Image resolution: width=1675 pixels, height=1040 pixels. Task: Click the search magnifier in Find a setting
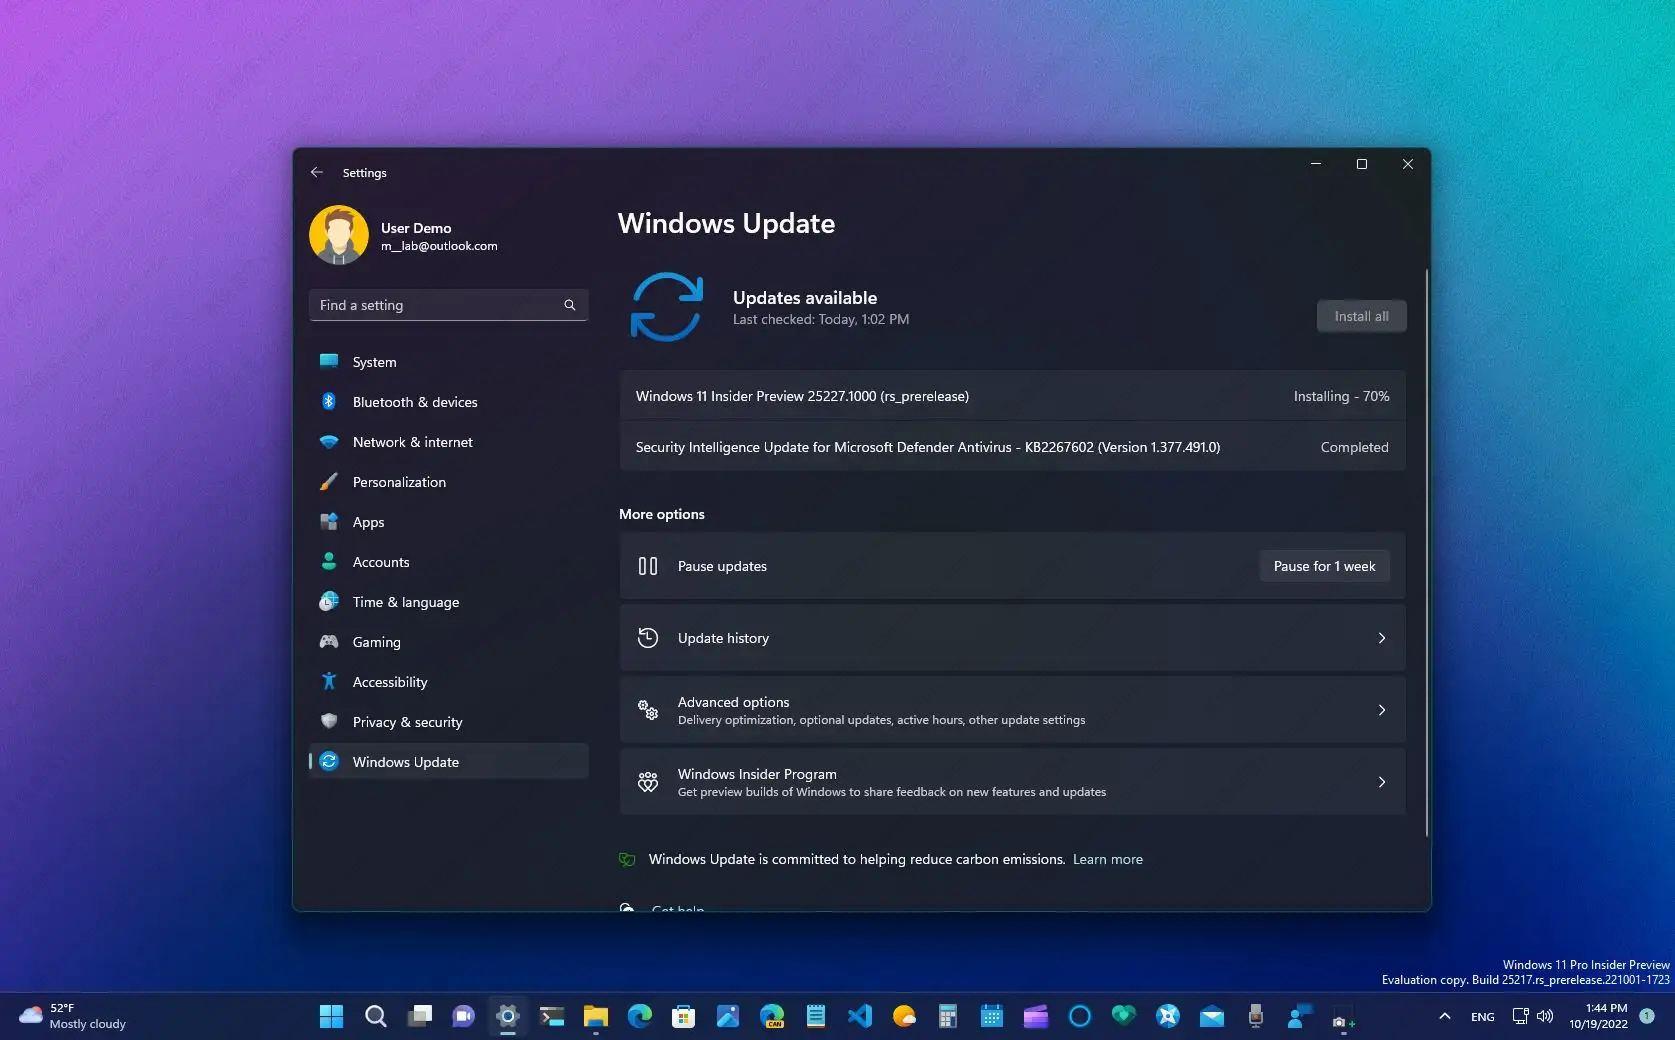pos(569,305)
